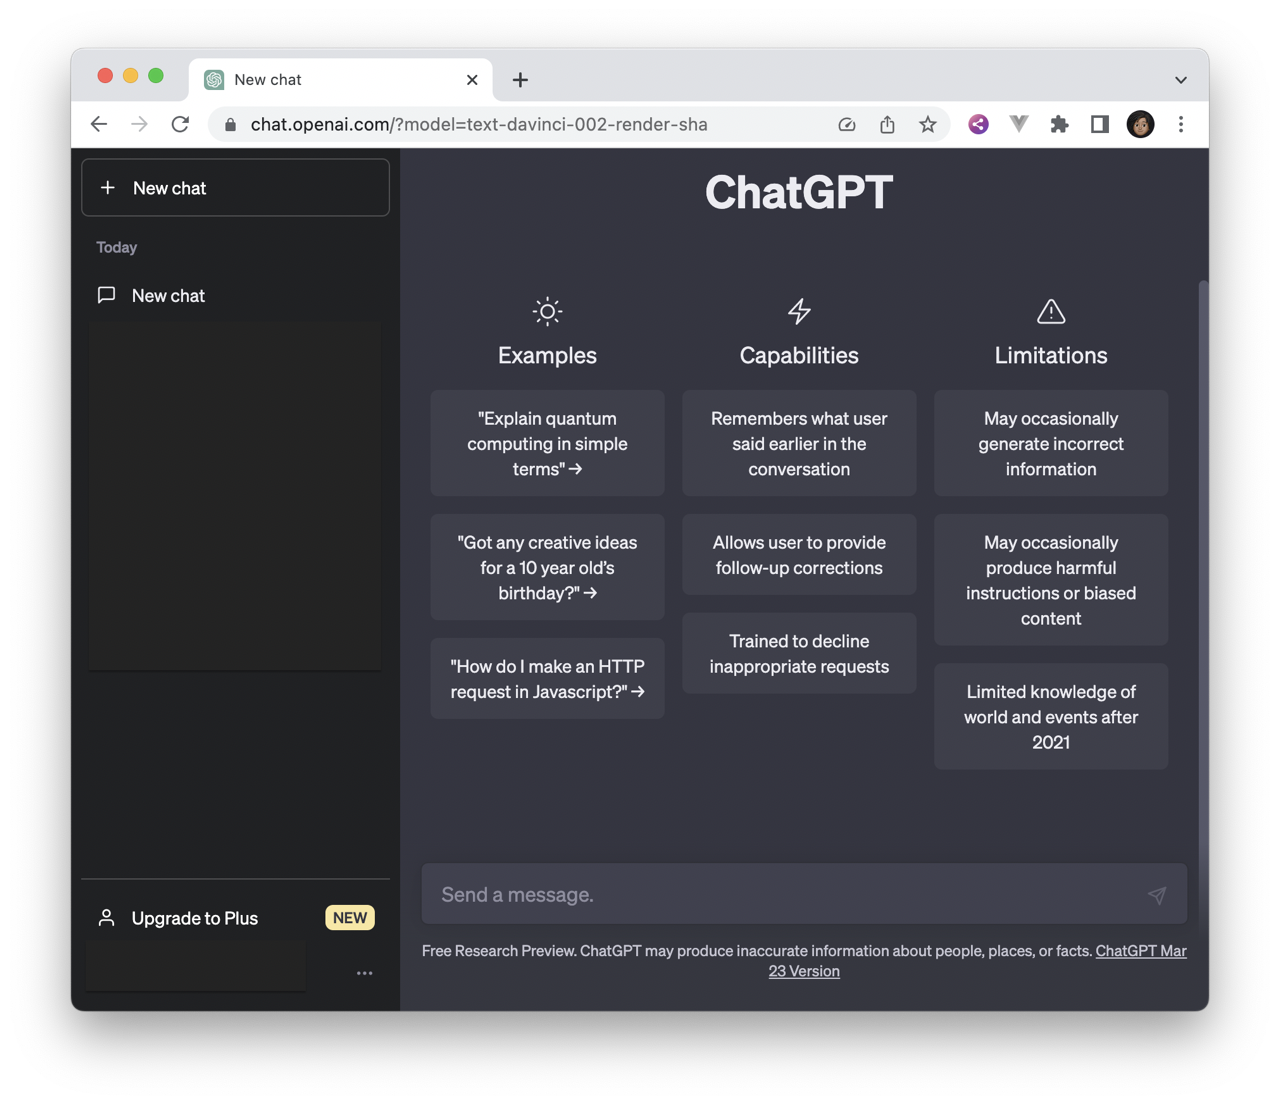Viewport: 1280px width, 1105px height.
Task: Click the browser back arrow
Action: click(99, 124)
